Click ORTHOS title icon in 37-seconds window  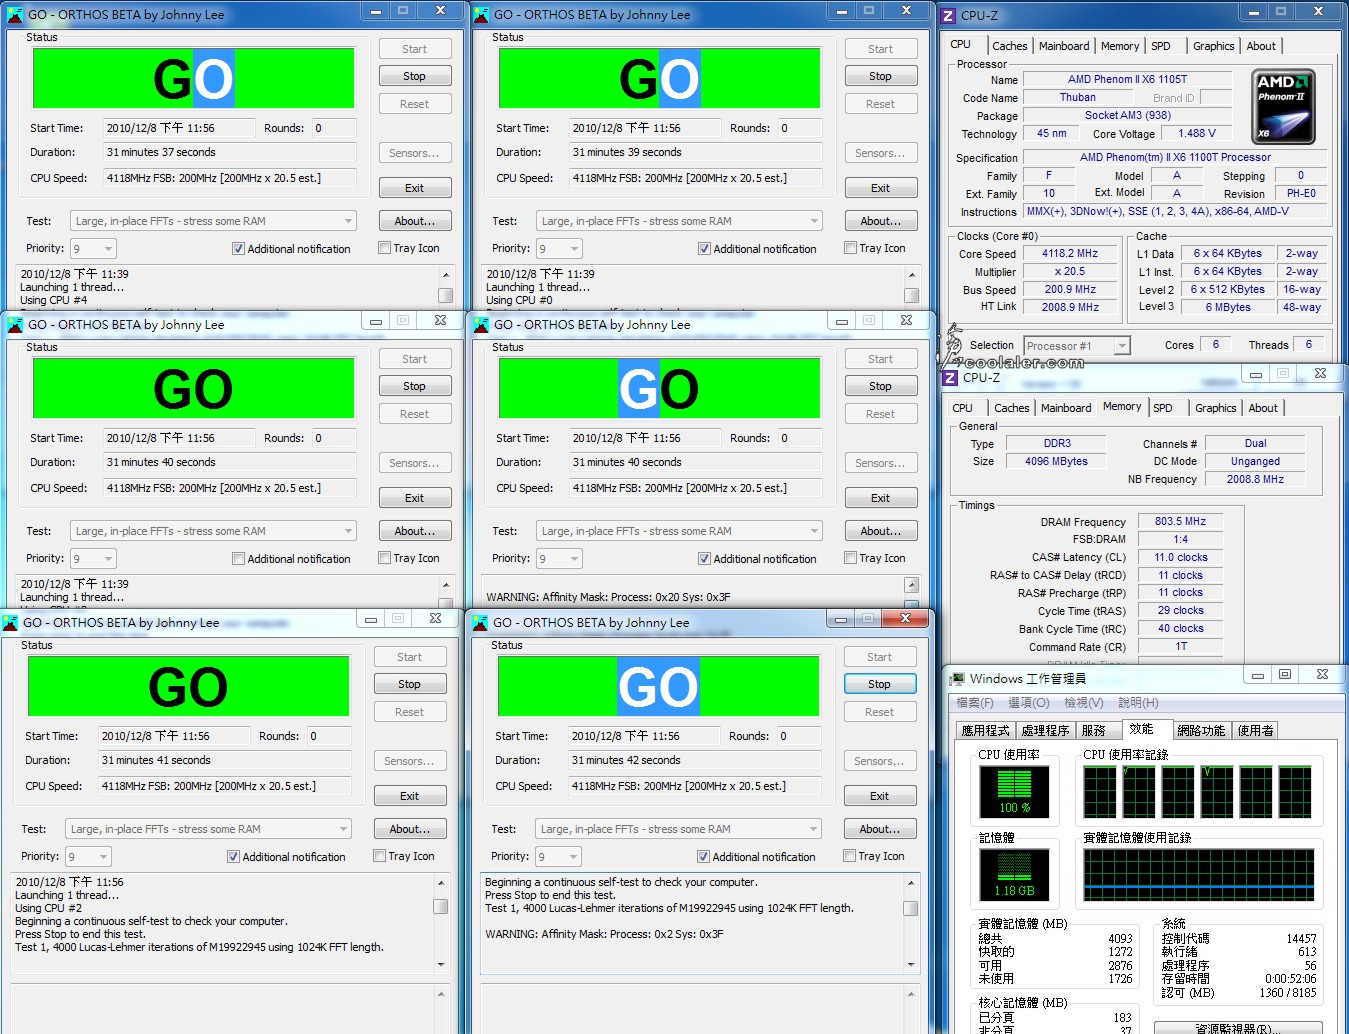tap(14, 15)
